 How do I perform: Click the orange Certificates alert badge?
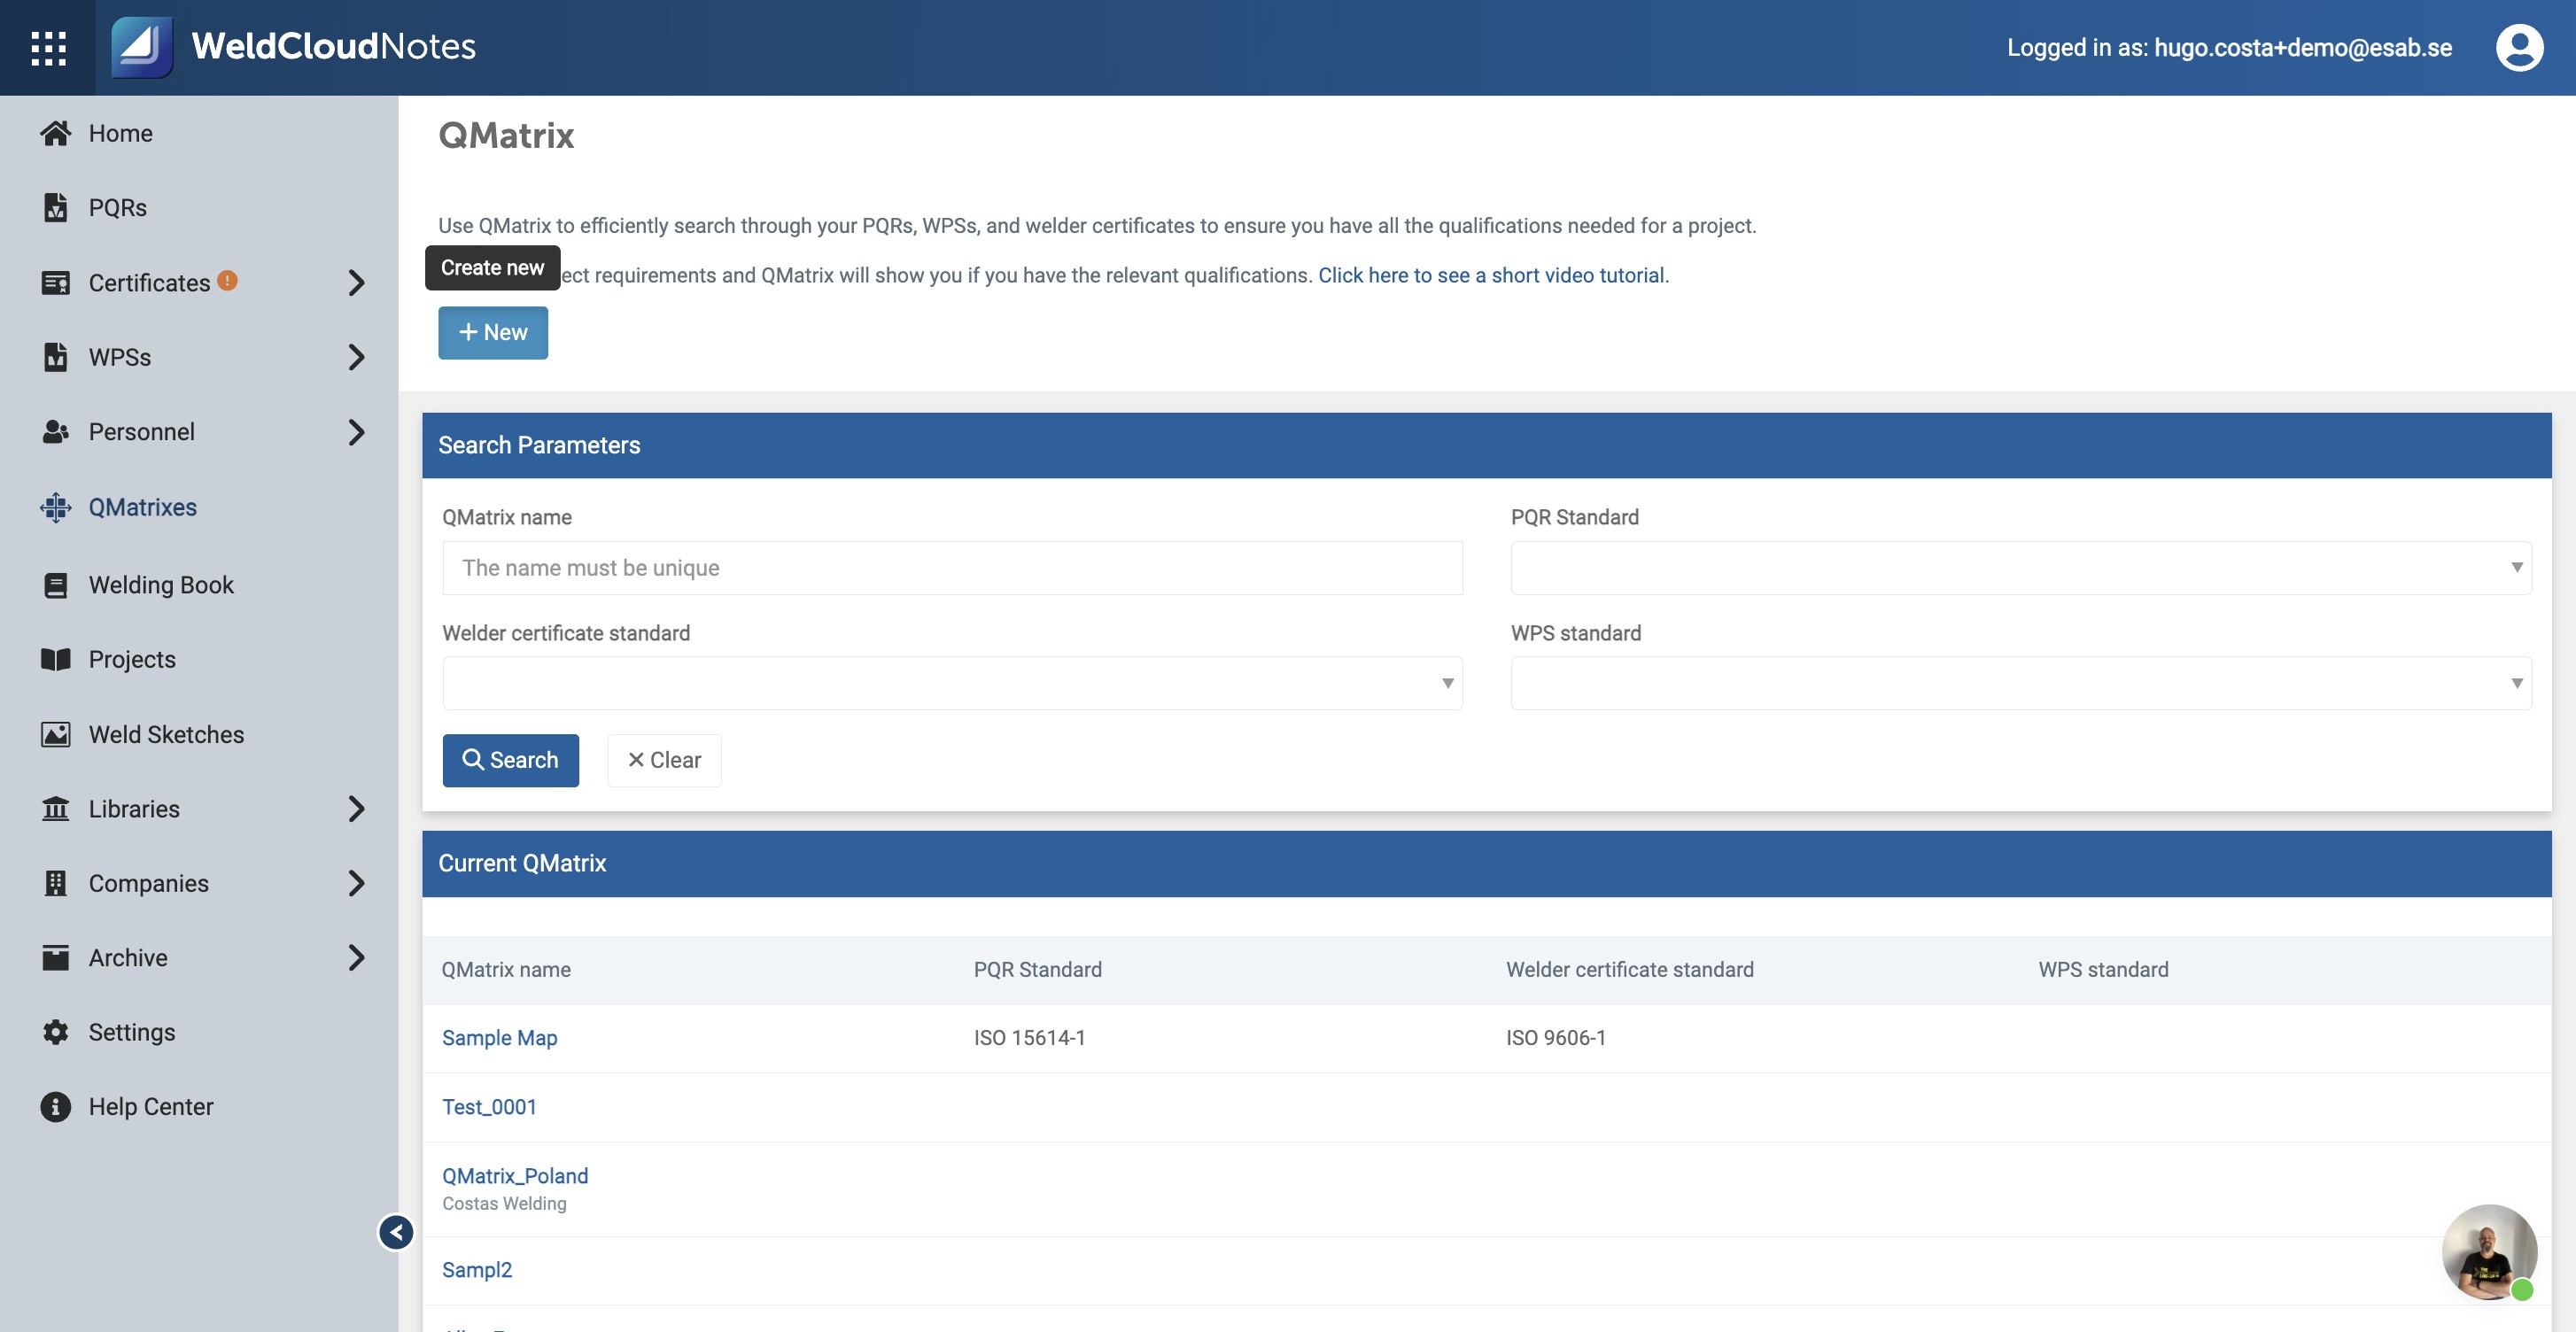tap(227, 280)
